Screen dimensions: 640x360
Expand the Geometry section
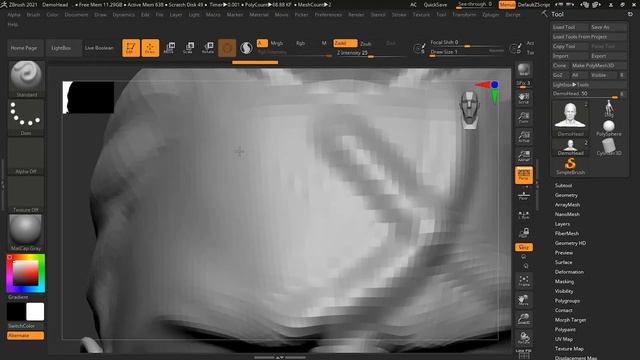coord(566,195)
